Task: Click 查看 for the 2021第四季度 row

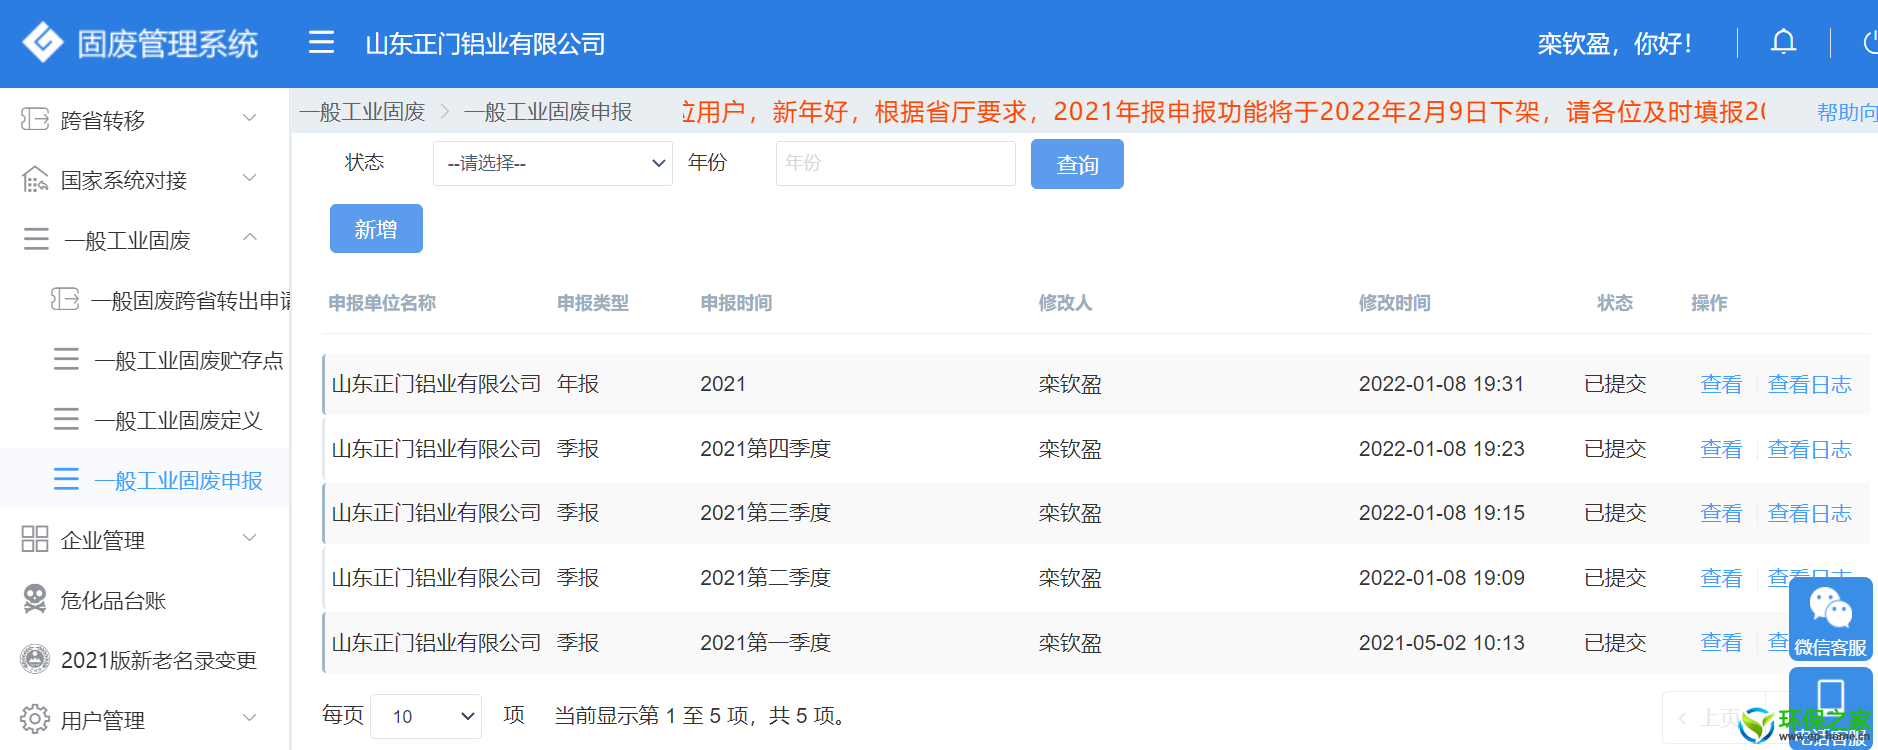Action: pyautogui.click(x=1721, y=449)
